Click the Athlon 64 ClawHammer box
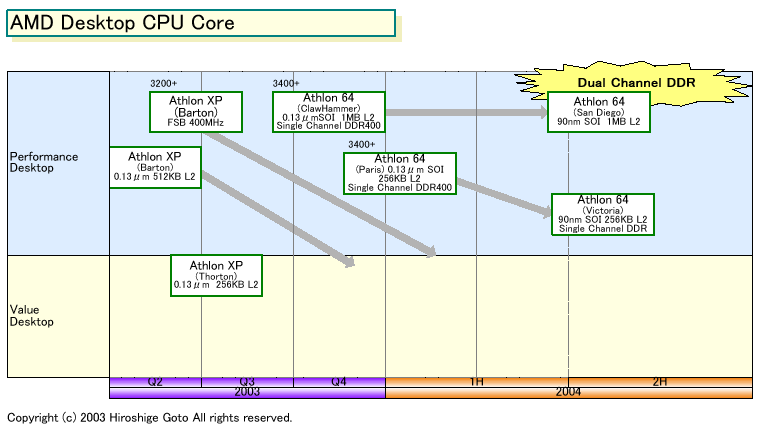The width and height of the screenshot is (760, 439). (329, 112)
